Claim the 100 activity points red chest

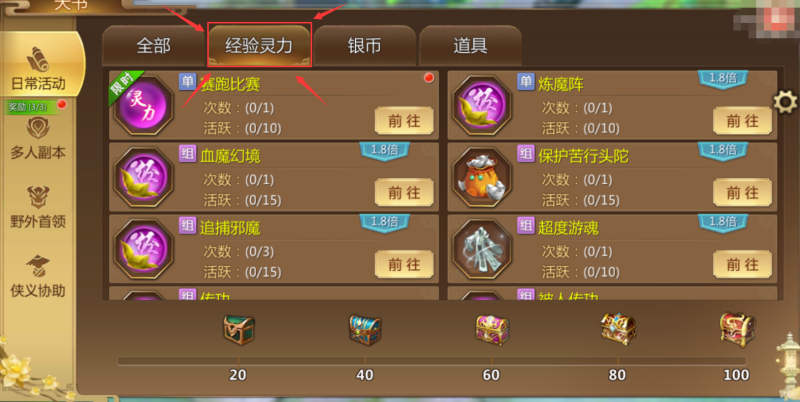tap(737, 330)
